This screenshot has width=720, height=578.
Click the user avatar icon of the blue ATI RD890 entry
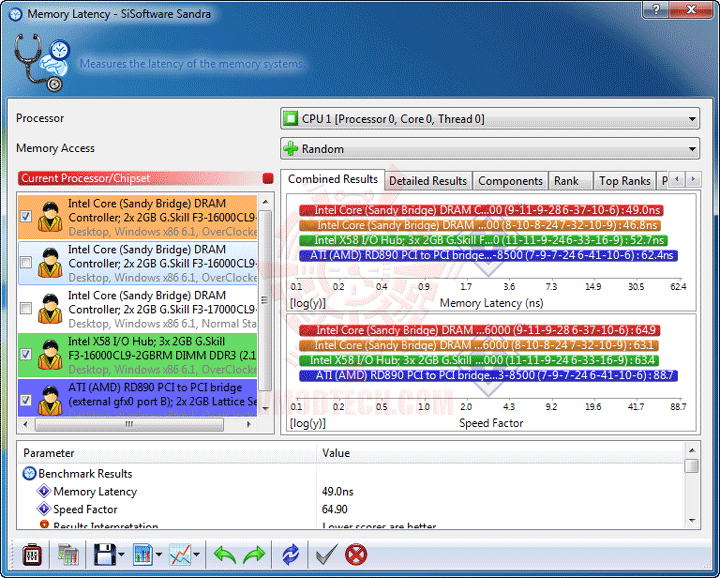click(x=50, y=400)
